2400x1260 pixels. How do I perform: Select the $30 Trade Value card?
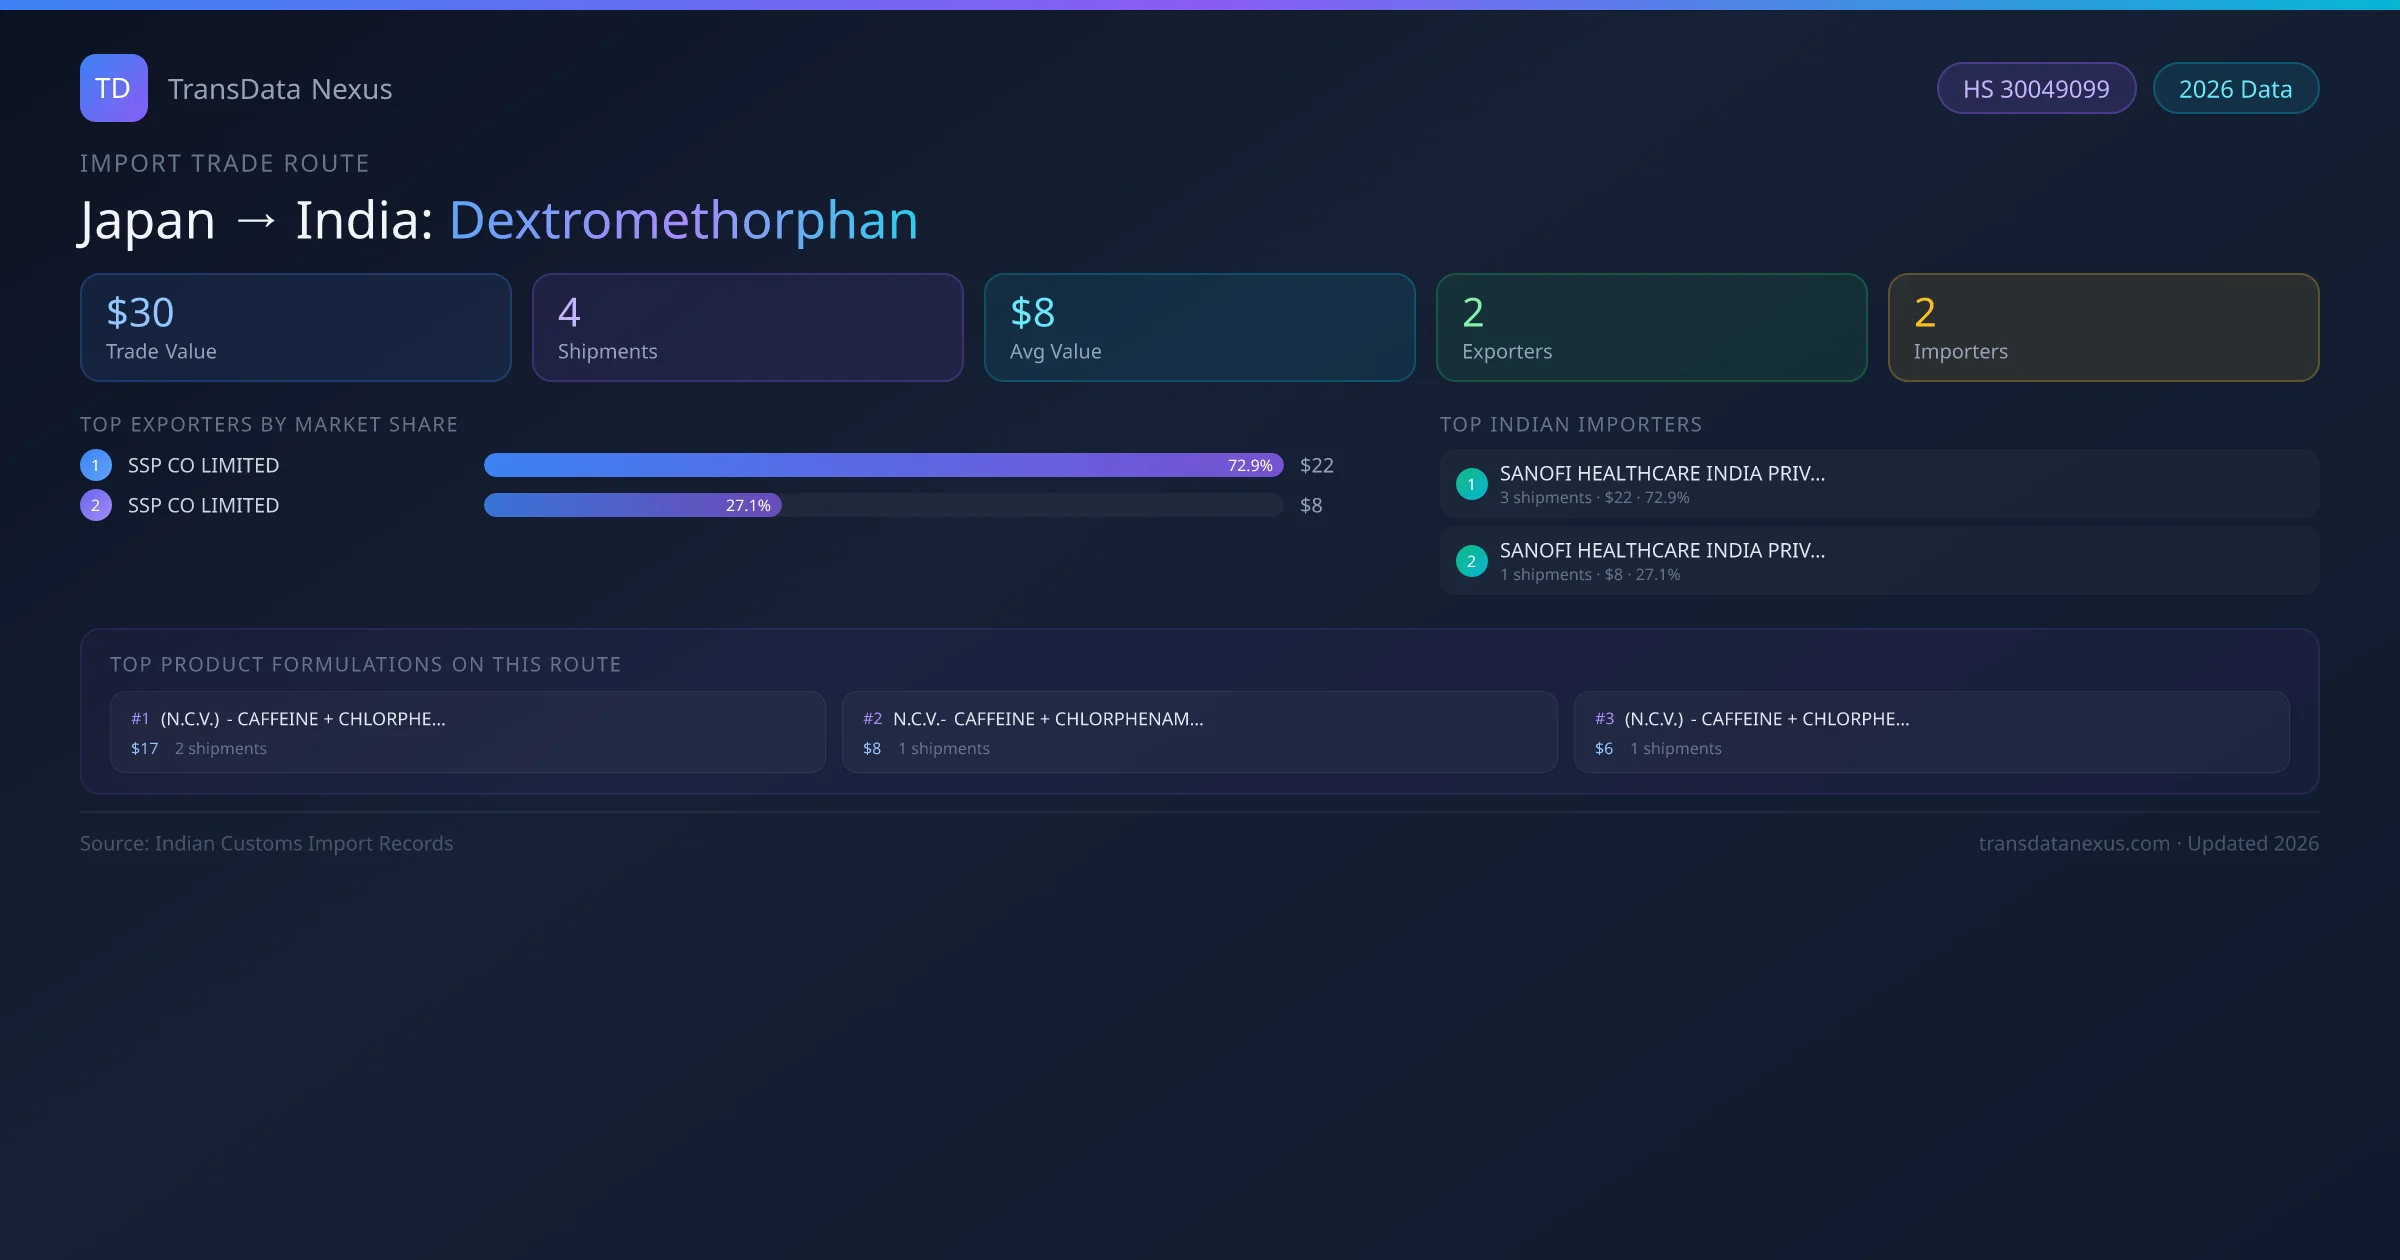(x=295, y=328)
